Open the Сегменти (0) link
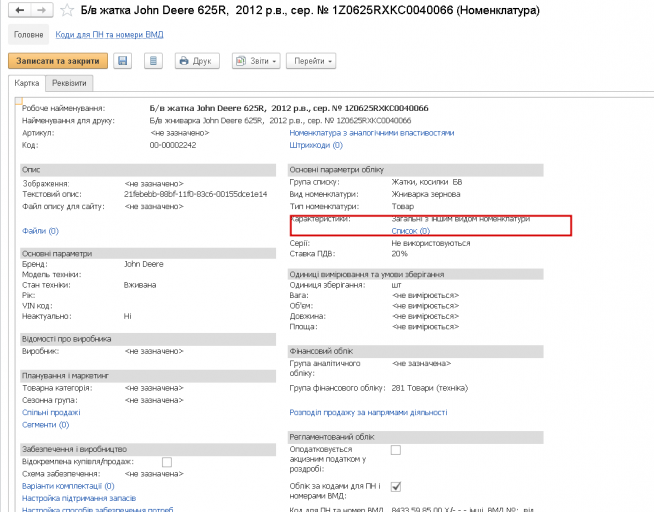The height and width of the screenshot is (512, 654). 45,425
